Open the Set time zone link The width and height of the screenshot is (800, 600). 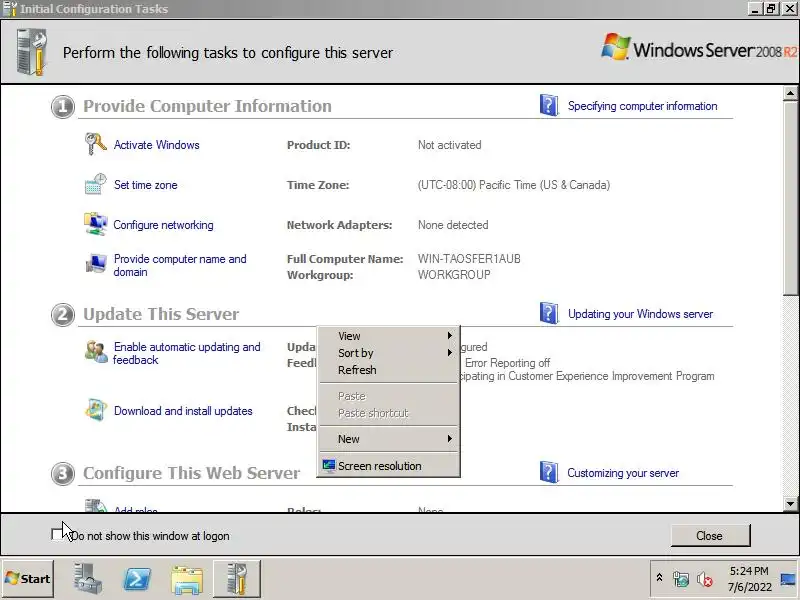click(145, 185)
